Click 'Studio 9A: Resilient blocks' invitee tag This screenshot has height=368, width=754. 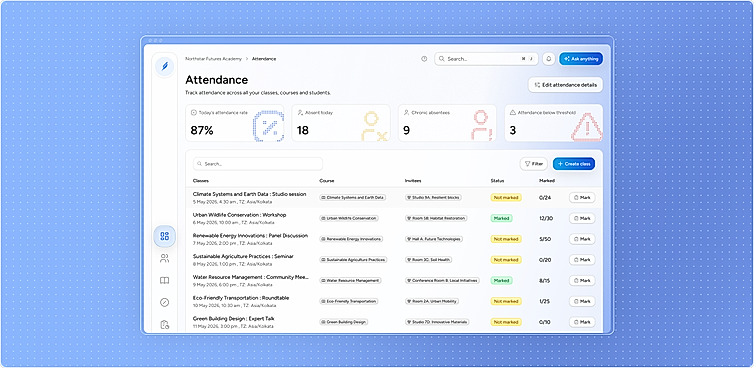point(434,198)
